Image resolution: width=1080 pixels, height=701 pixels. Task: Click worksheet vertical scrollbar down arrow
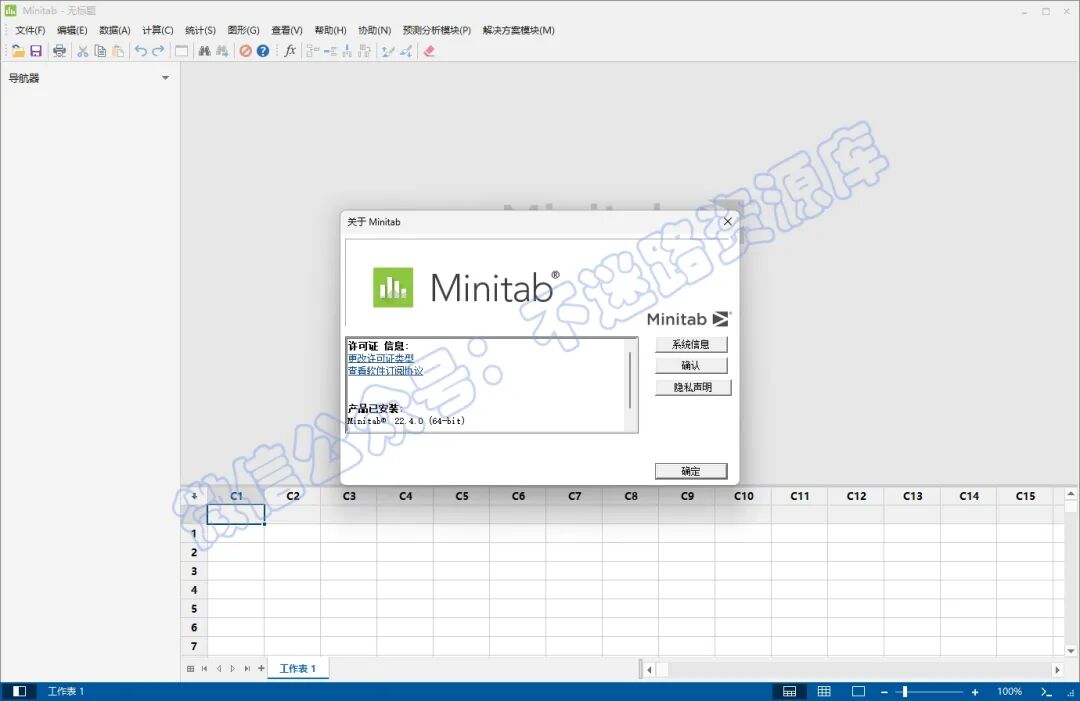(x=1070, y=650)
